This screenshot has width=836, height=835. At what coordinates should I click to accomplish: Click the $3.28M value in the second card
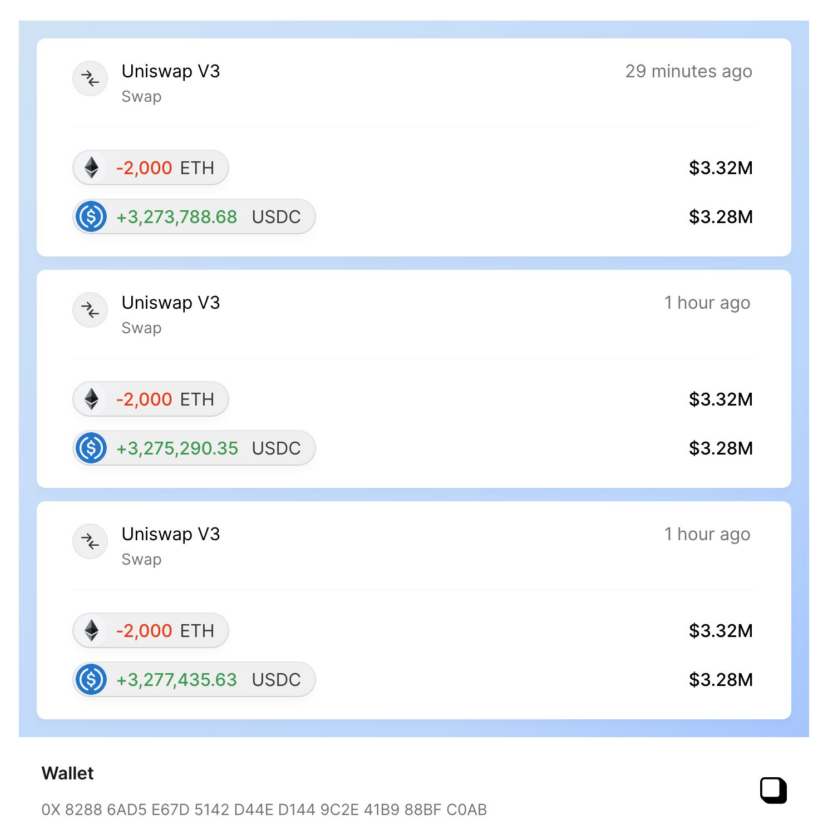[x=720, y=448]
